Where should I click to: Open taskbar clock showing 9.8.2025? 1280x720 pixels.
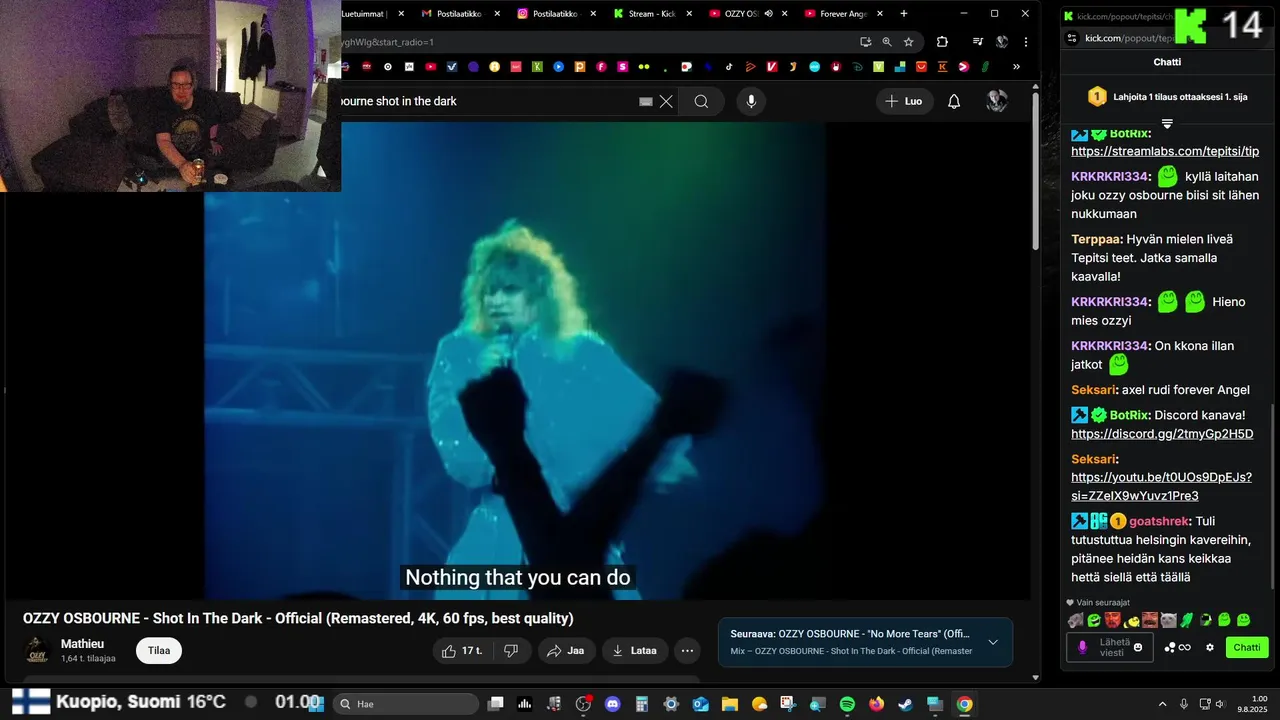pos(1252,704)
